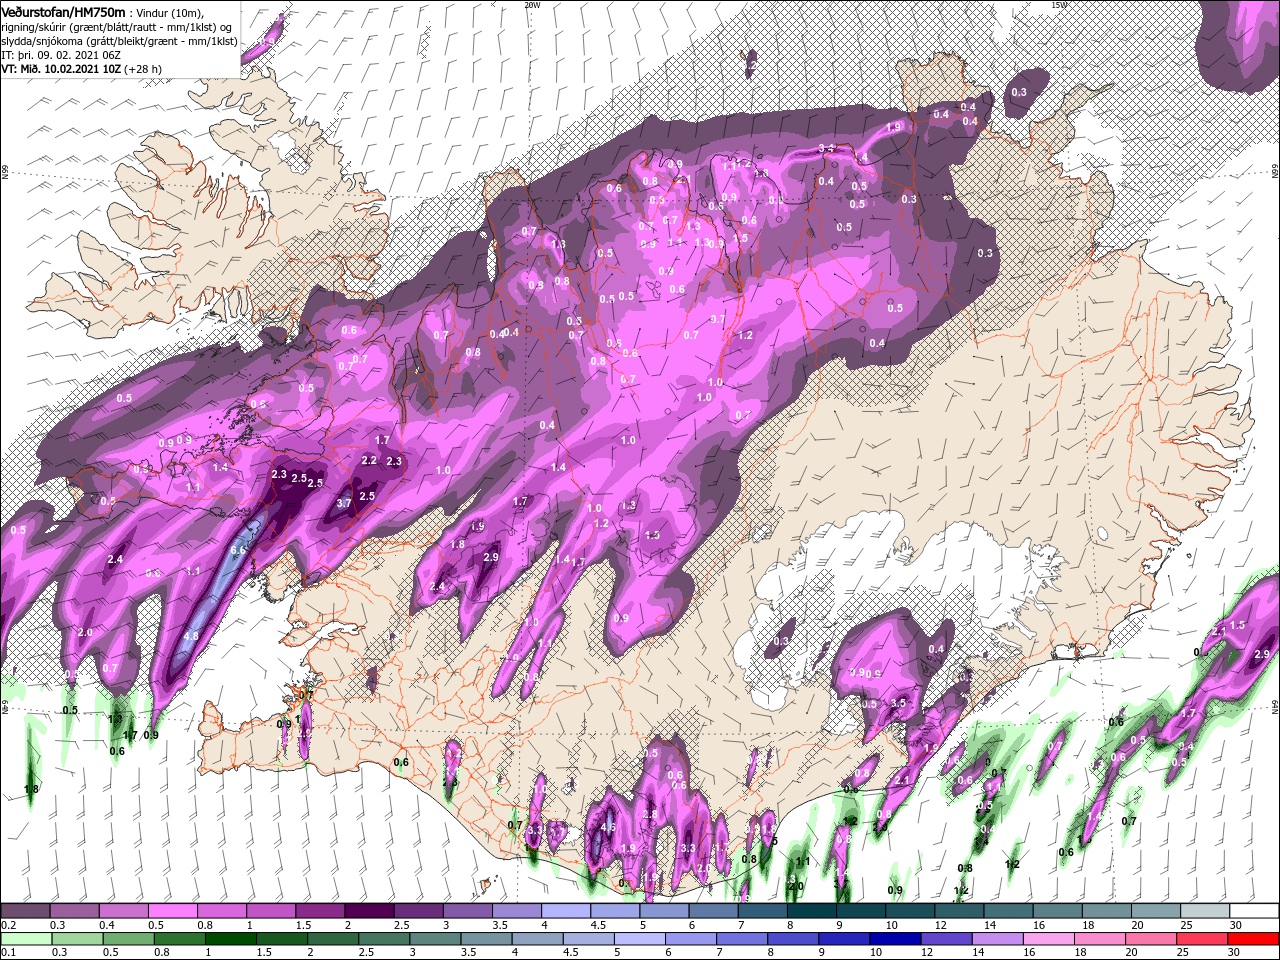Click the 2.8 value on the south coast

(649, 815)
